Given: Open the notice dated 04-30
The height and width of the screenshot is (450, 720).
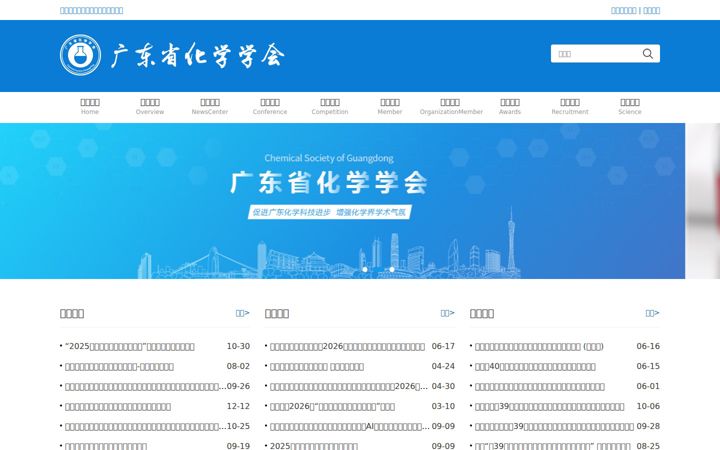Looking at the screenshot, I should (349, 387).
